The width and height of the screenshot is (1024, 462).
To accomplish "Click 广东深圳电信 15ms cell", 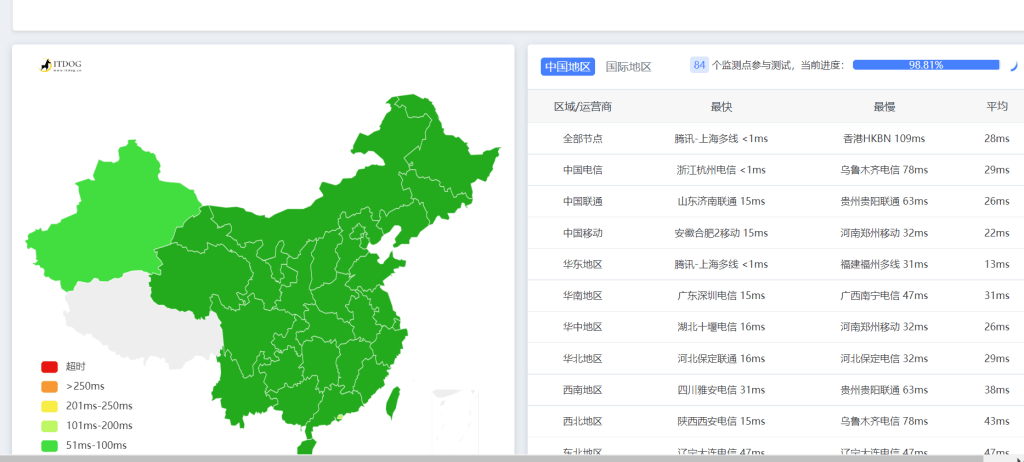I will click(721, 295).
